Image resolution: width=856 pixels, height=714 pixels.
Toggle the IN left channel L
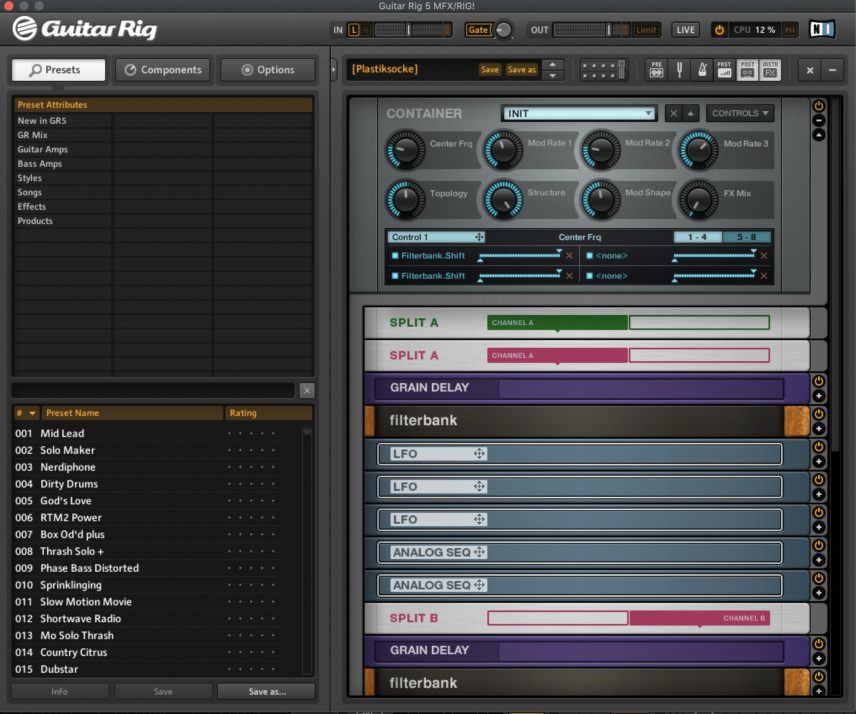coord(354,30)
